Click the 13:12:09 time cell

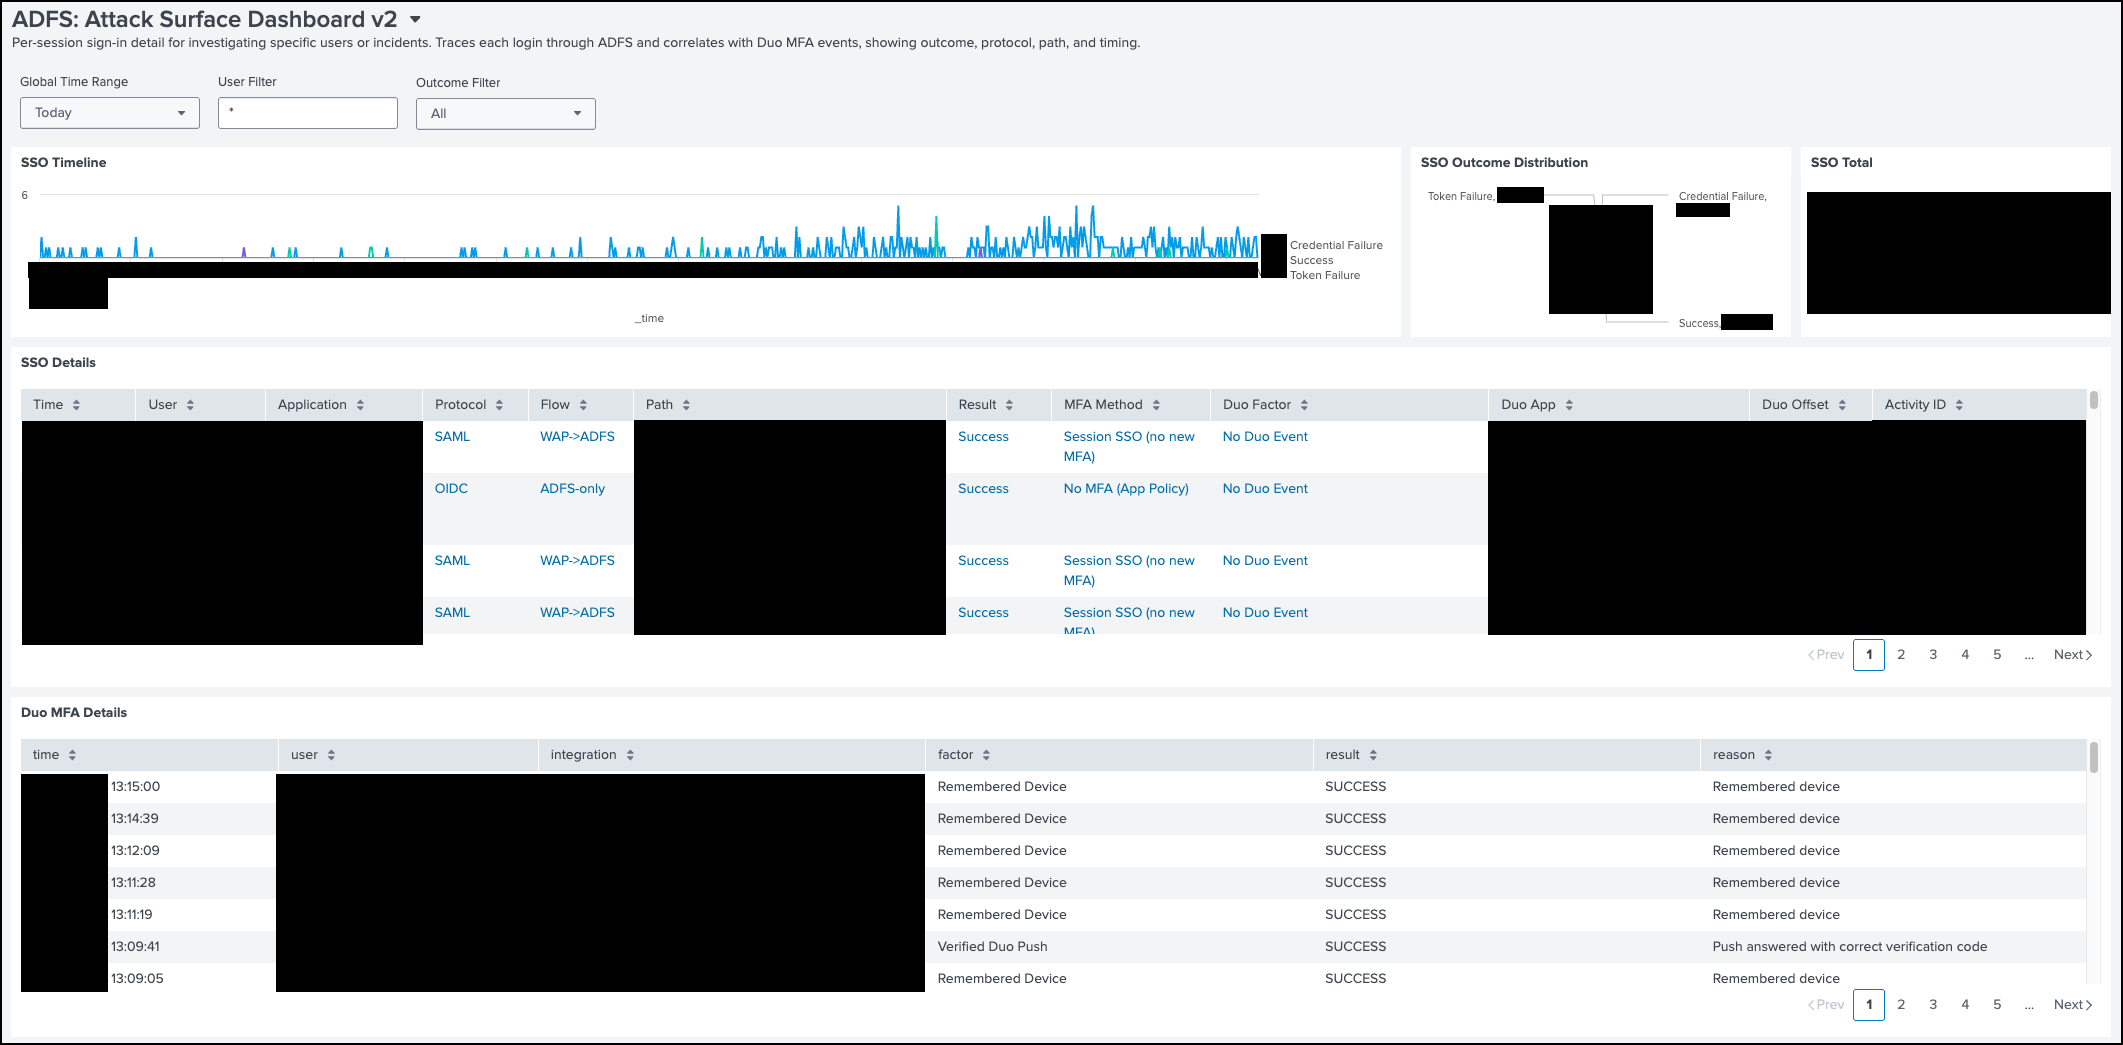(135, 851)
